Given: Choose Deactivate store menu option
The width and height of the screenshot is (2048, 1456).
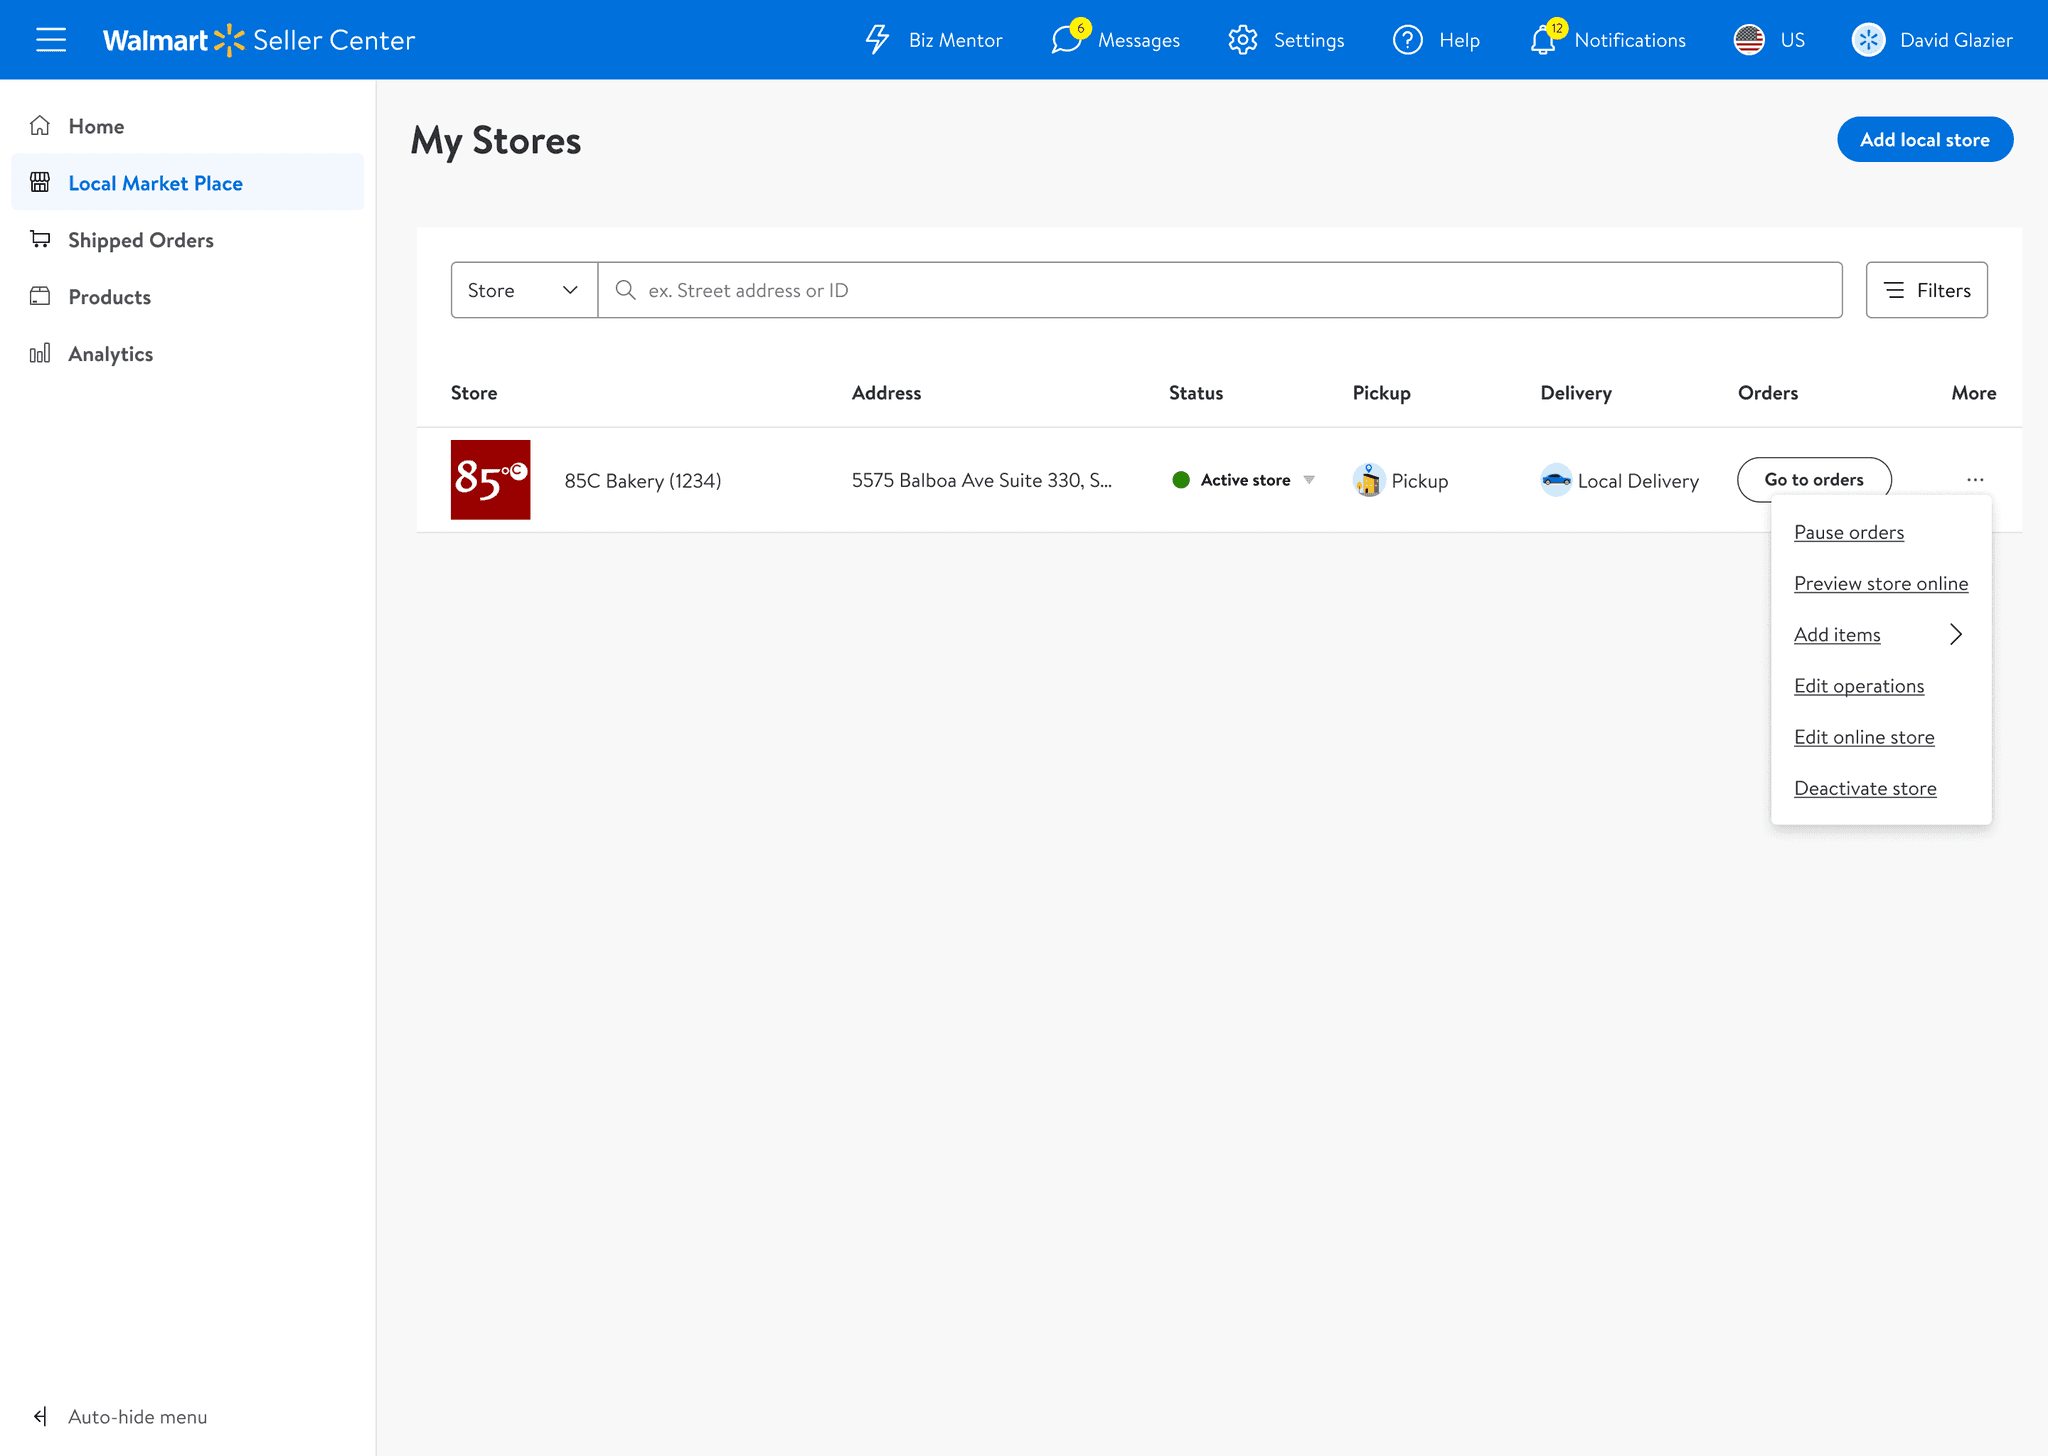Looking at the screenshot, I should [1864, 788].
